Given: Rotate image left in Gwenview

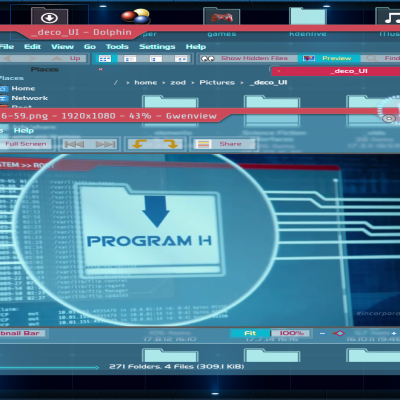Looking at the screenshot, I should pos(139,144).
